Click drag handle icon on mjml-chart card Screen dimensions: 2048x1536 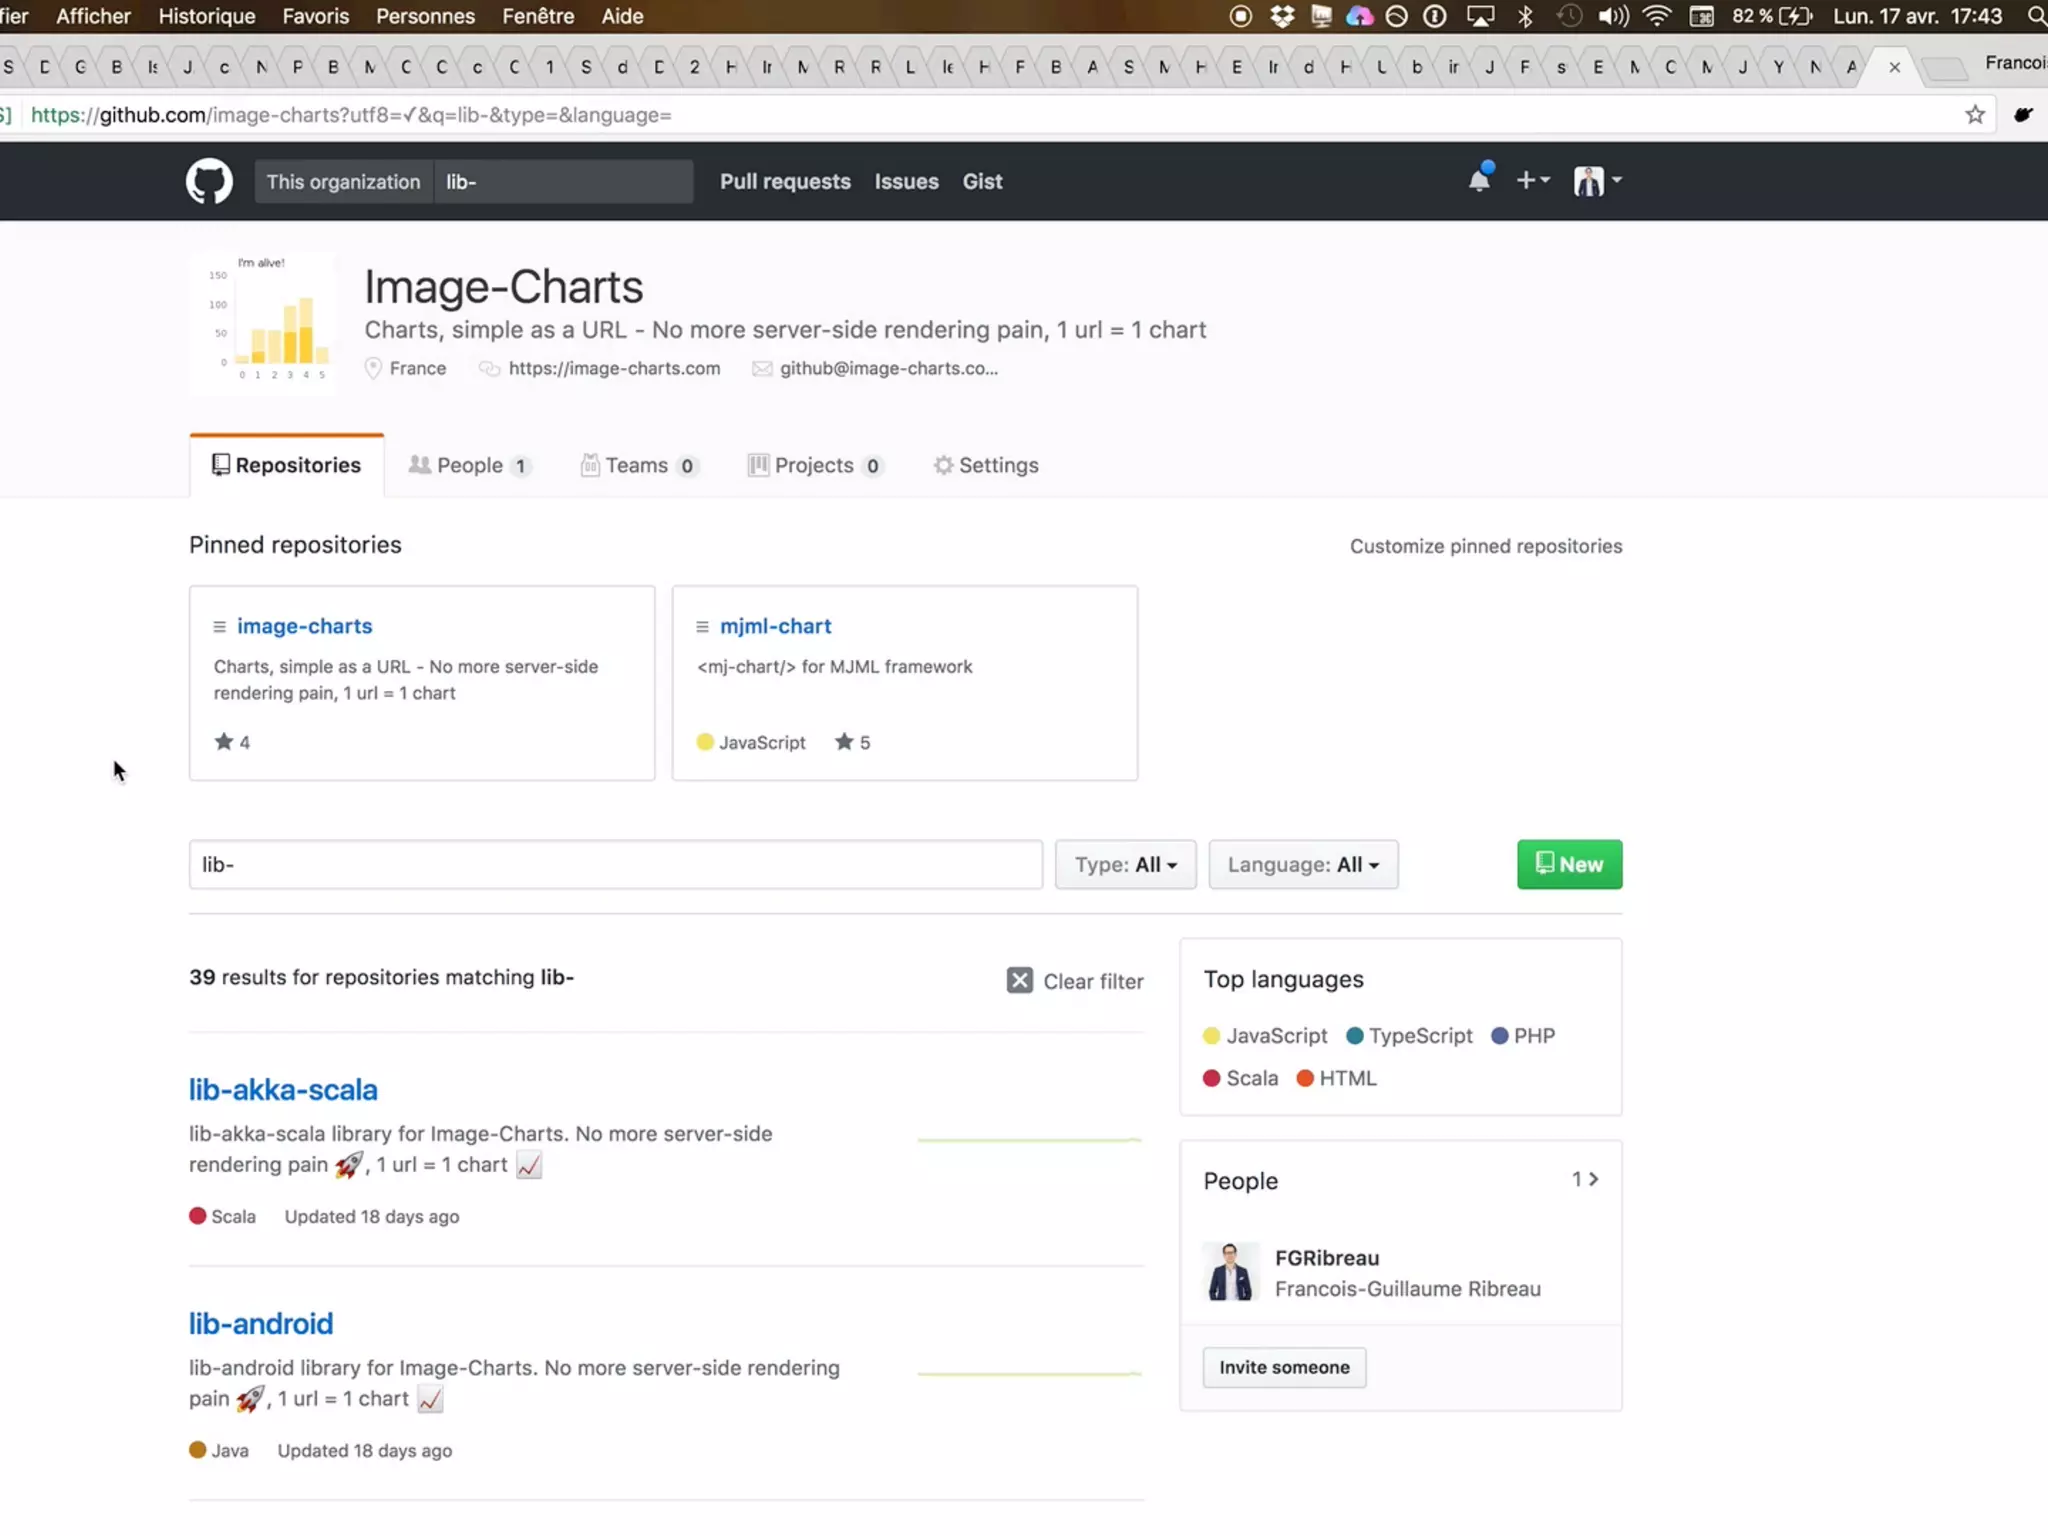(702, 627)
